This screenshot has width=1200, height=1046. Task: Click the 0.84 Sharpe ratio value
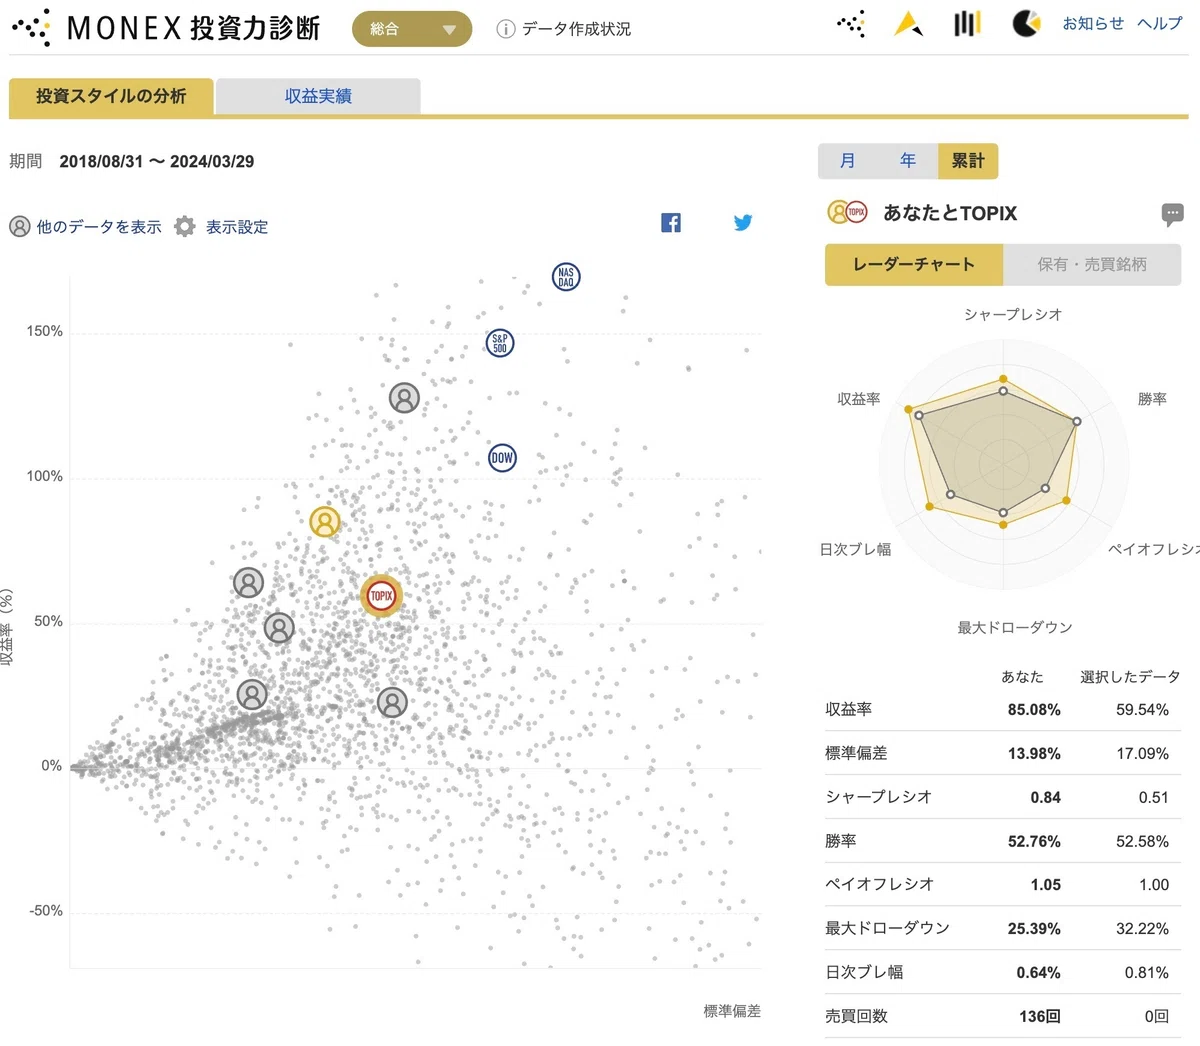point(1046,798)
